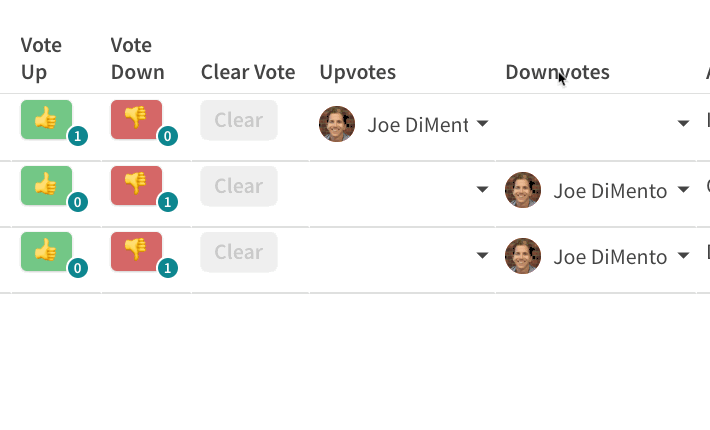Expand third row Upvotes dropdown arrow
Viewport: 710px width, 430px height.
(482, 256)
